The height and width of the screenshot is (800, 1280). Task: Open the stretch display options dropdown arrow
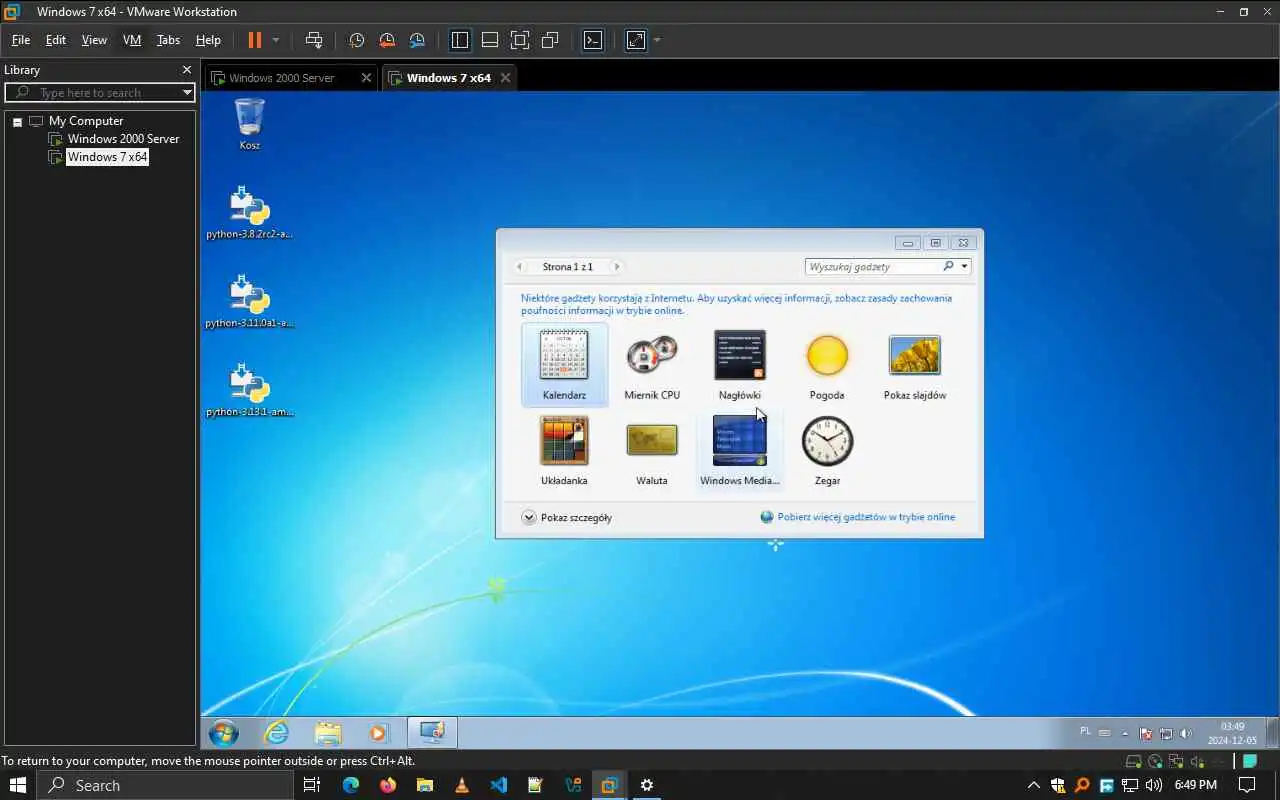tap(657, 40)
